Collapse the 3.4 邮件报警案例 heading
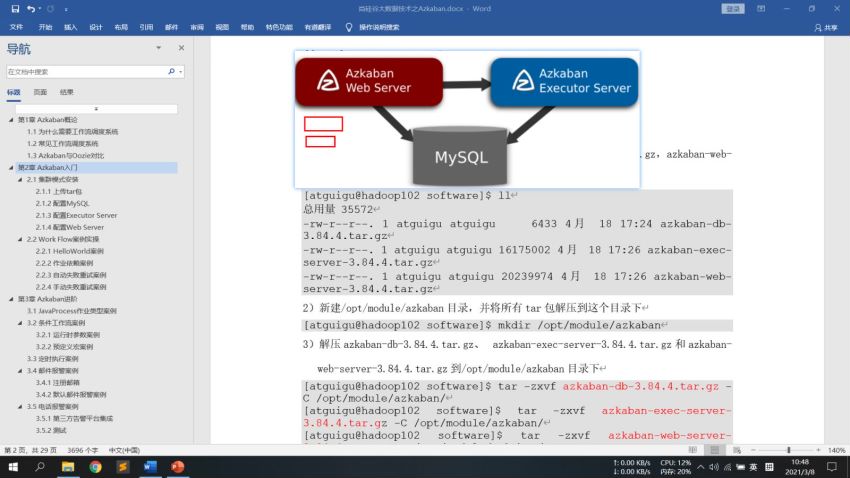Viewport: 850px width, 478px height. [20, 371]
